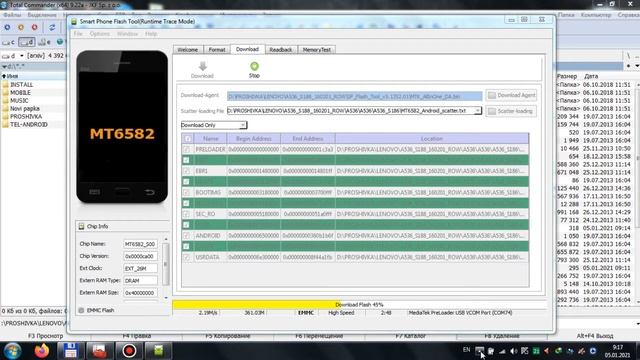Screen dimensions: 640x360
Task: Toggle the BOOTIMG row checkbox
Action: [187, 192]
